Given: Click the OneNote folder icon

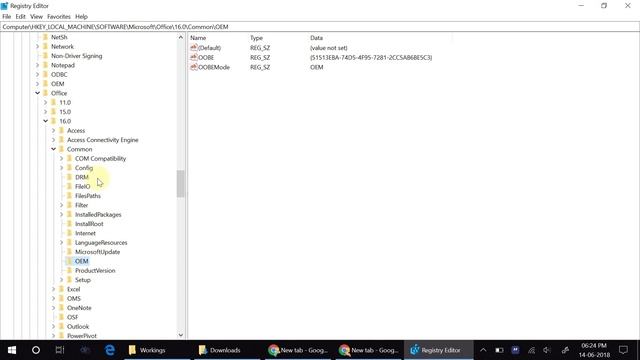Looking at the screenshot, I should (x=62, y=308).
